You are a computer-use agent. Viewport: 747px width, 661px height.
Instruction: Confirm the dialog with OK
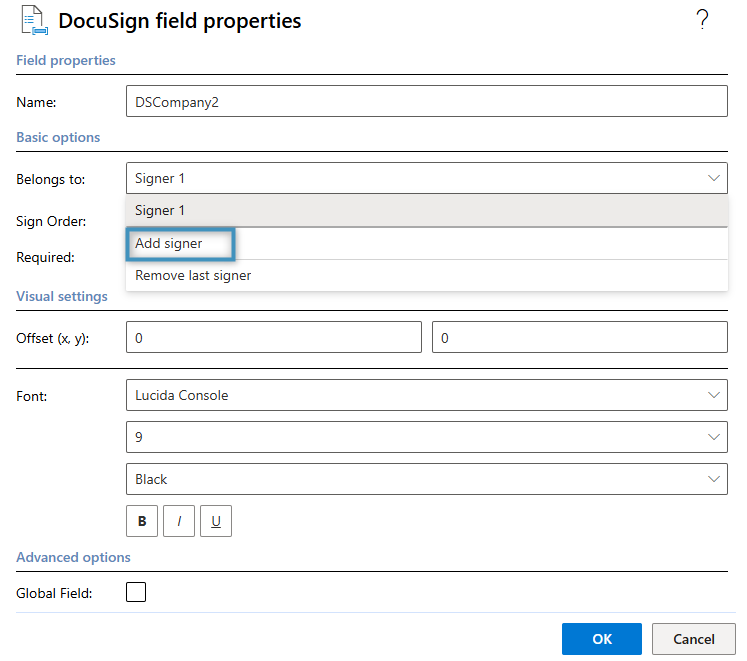(x=601, y=639)
